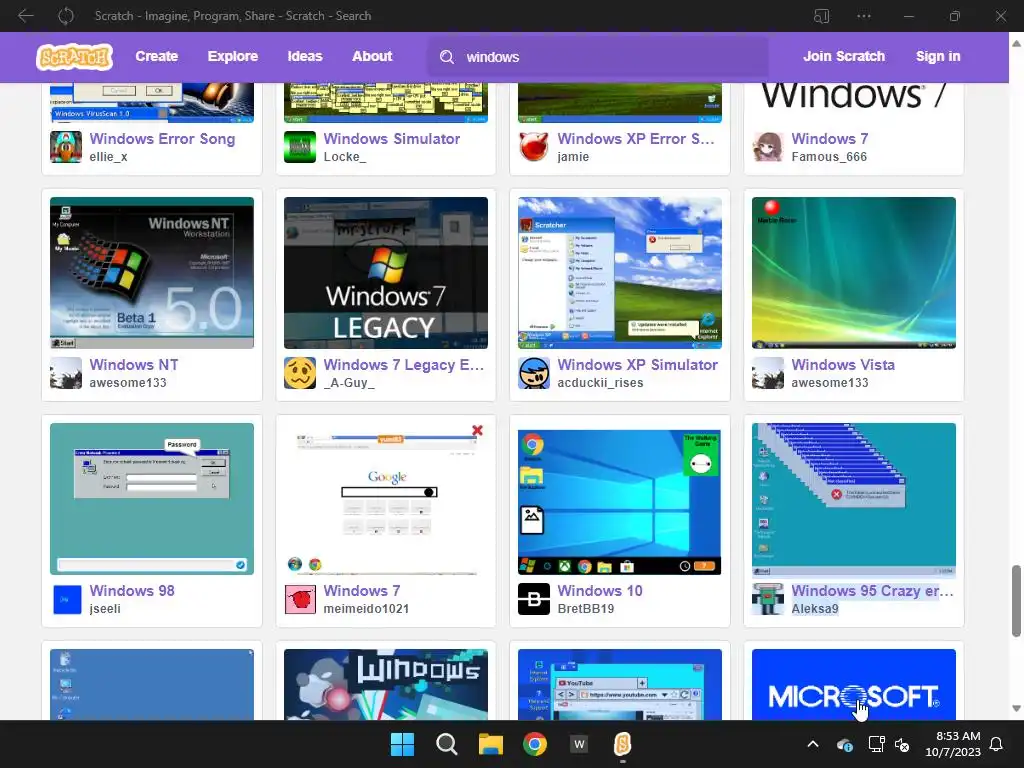Open pixel-art 'Windows' thumbnail in bottom row

pyautogui.click(x=385, y=684)
